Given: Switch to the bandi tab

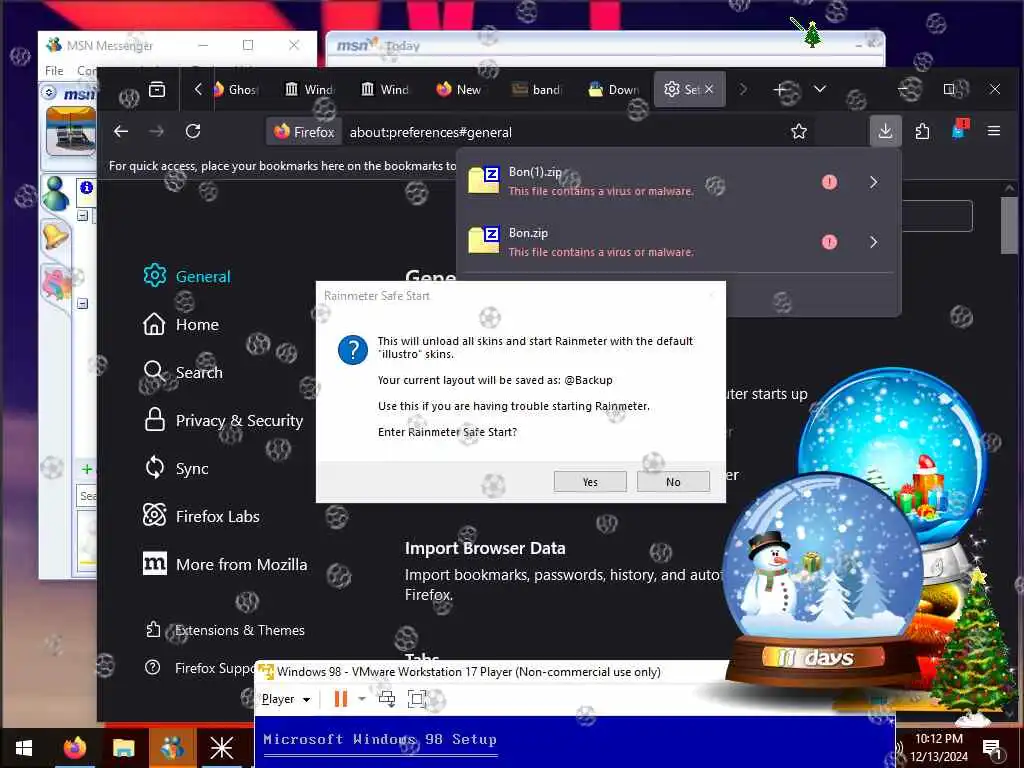Looking at the screenshot, I should 537,89.
